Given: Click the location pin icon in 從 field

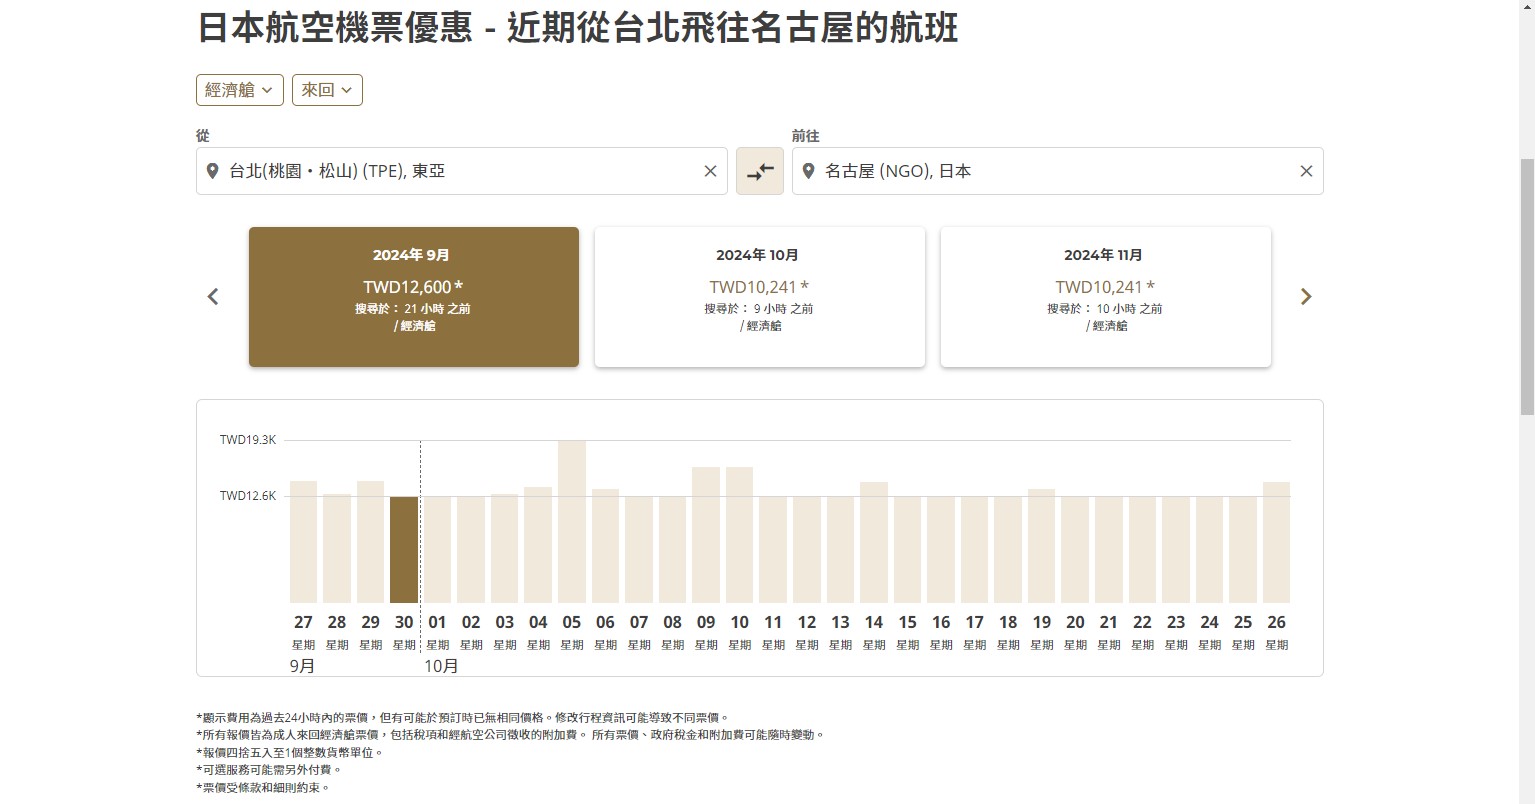Looking at the screenshot, I should pos(212,170).
